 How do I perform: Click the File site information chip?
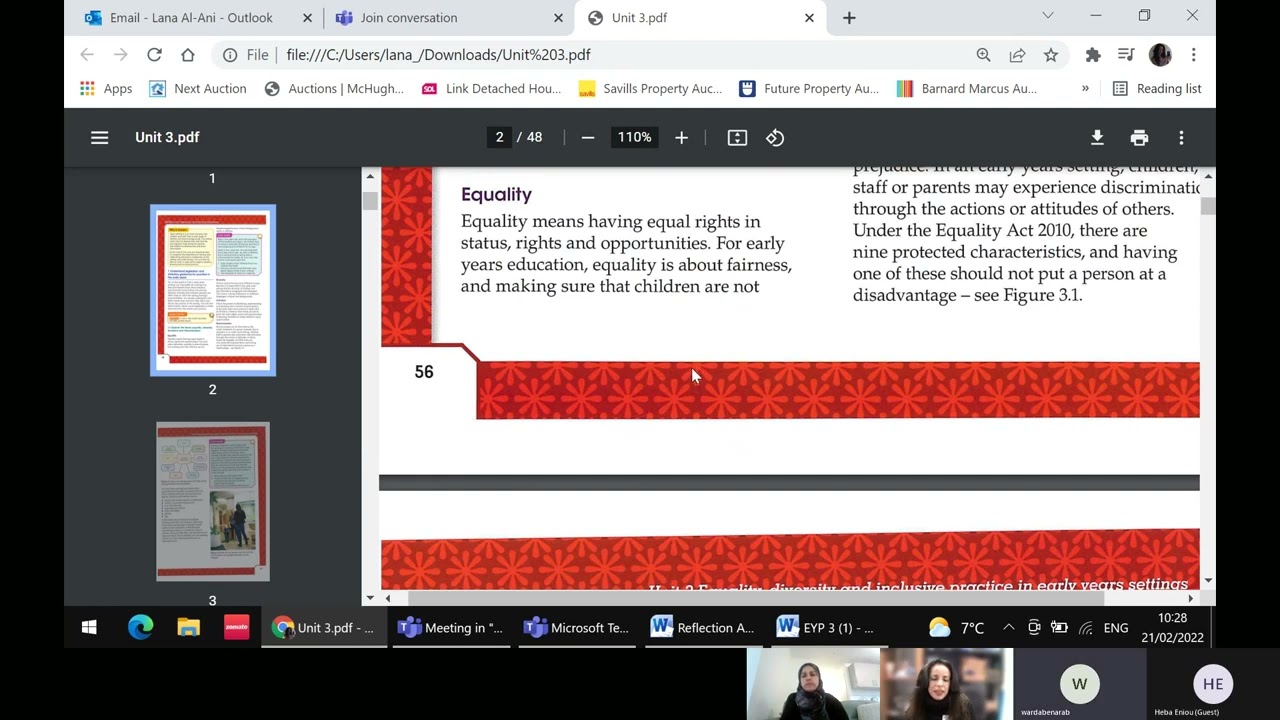[246, 55]
